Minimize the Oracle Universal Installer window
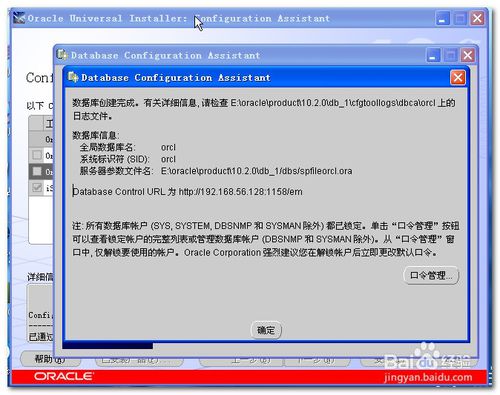The image size is (500, 395). (x=443, y=18)
